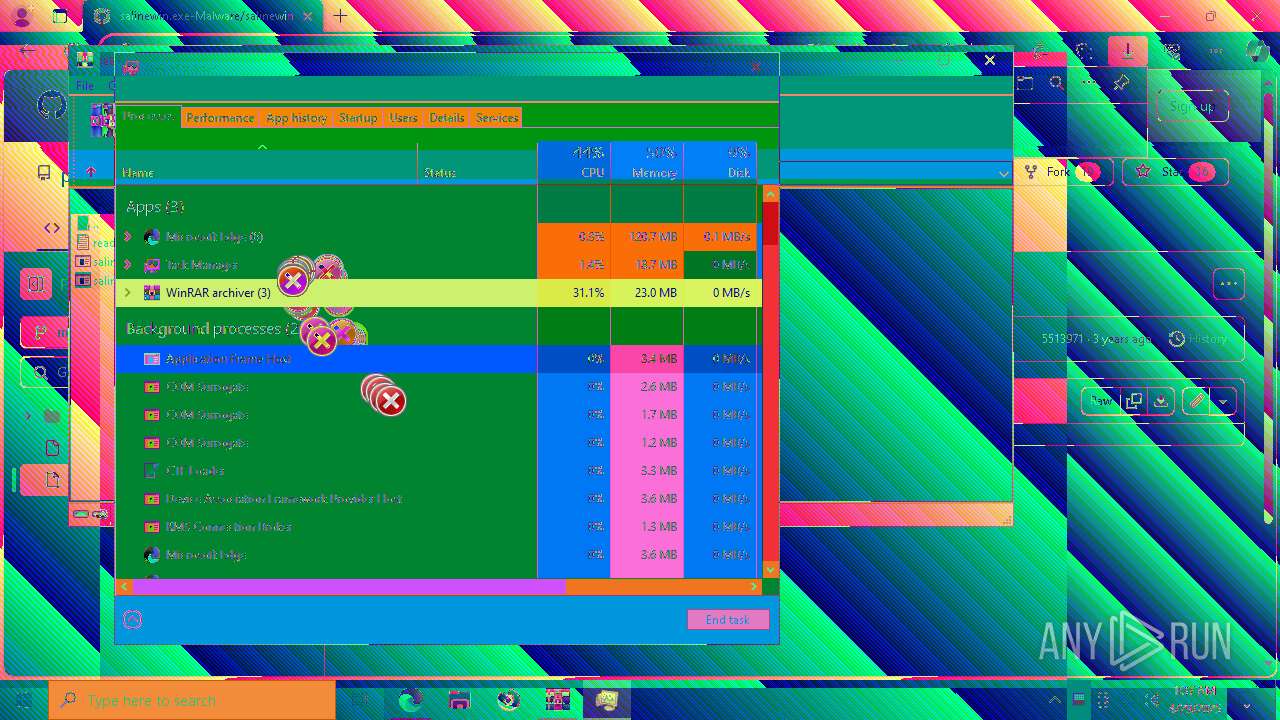
Task: Star the GitHub repository
Action: (1175, 172)
